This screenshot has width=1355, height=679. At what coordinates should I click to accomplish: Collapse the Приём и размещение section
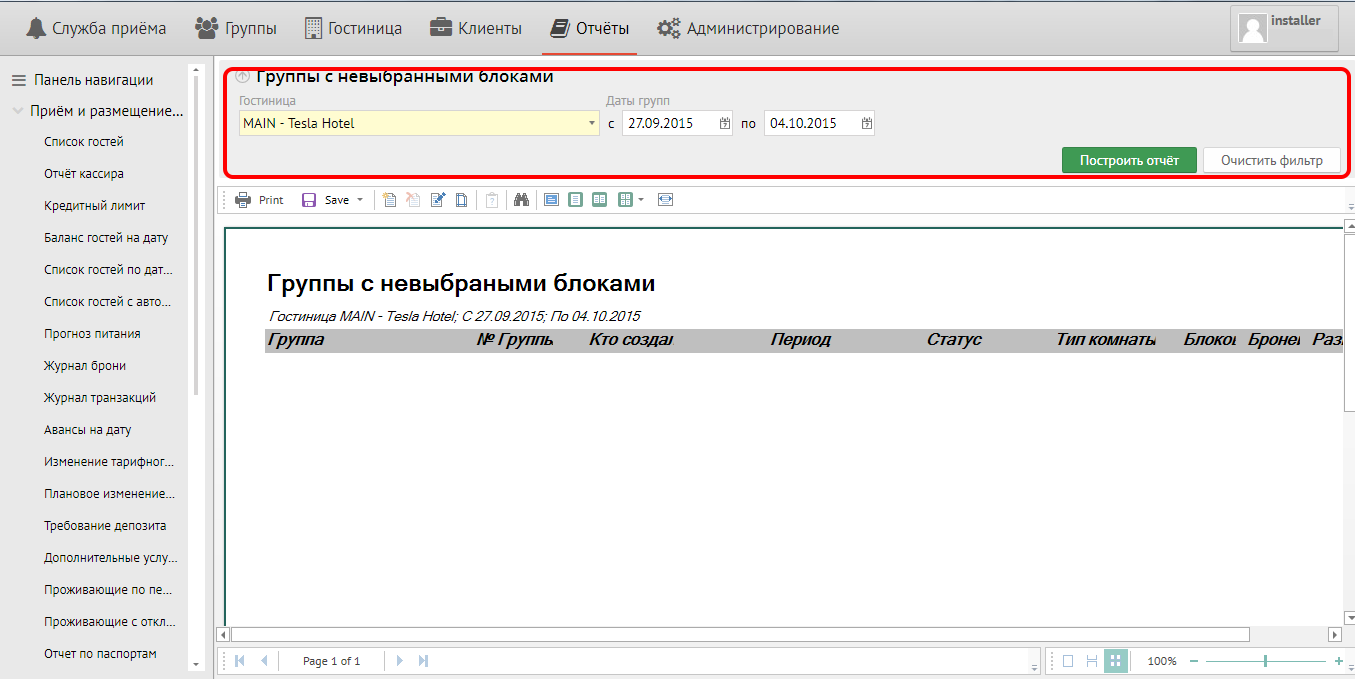18,111
